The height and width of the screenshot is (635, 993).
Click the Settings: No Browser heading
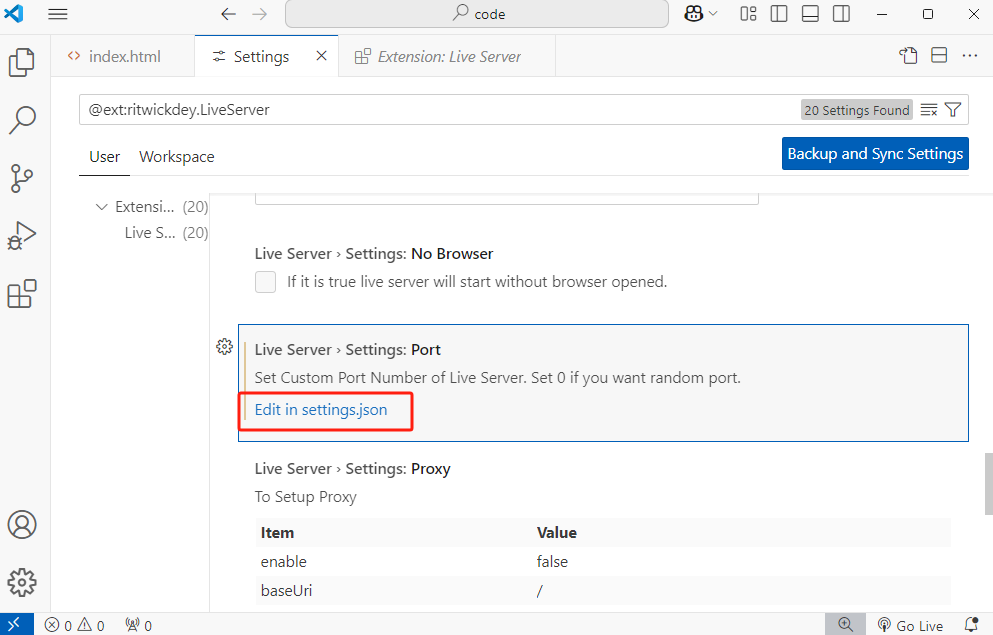coord(374,254)
